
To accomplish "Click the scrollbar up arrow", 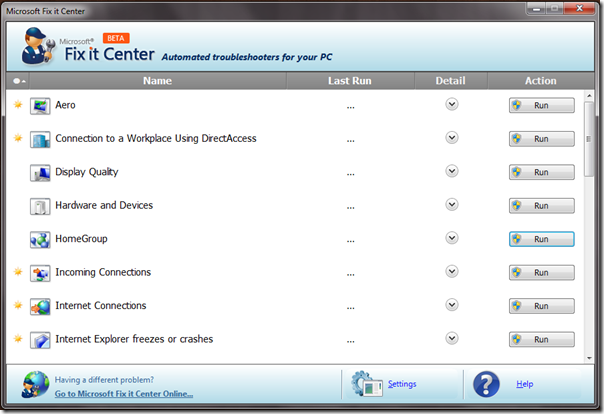I will [x=589, y=95].
